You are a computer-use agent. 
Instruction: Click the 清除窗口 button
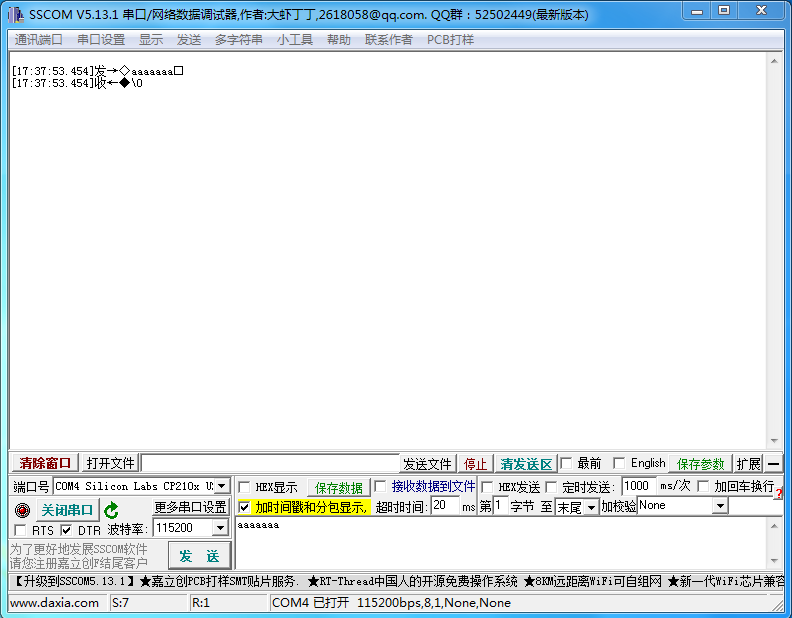pos(45,463)
